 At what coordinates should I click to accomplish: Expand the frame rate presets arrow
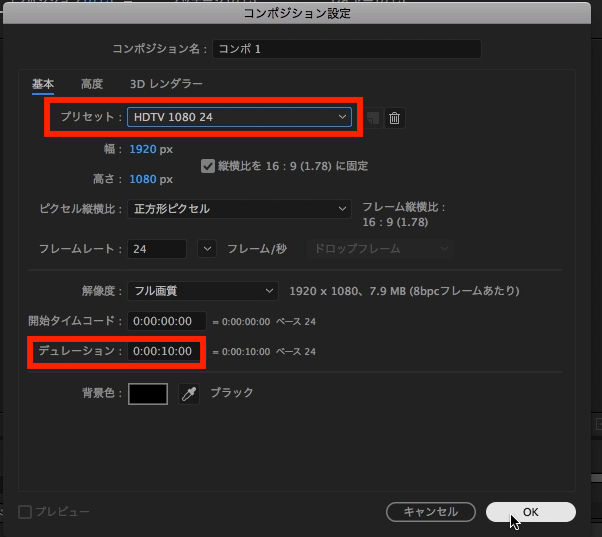pyautogui.click(x=207, y=249)
